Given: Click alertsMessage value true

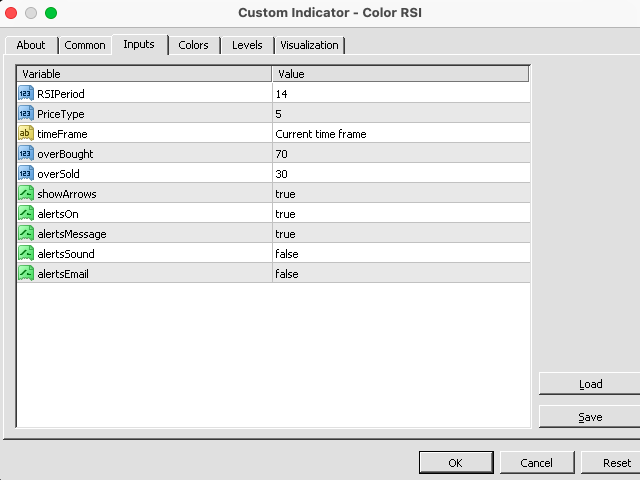Looking at the screenshot, I should coord(285,234).
